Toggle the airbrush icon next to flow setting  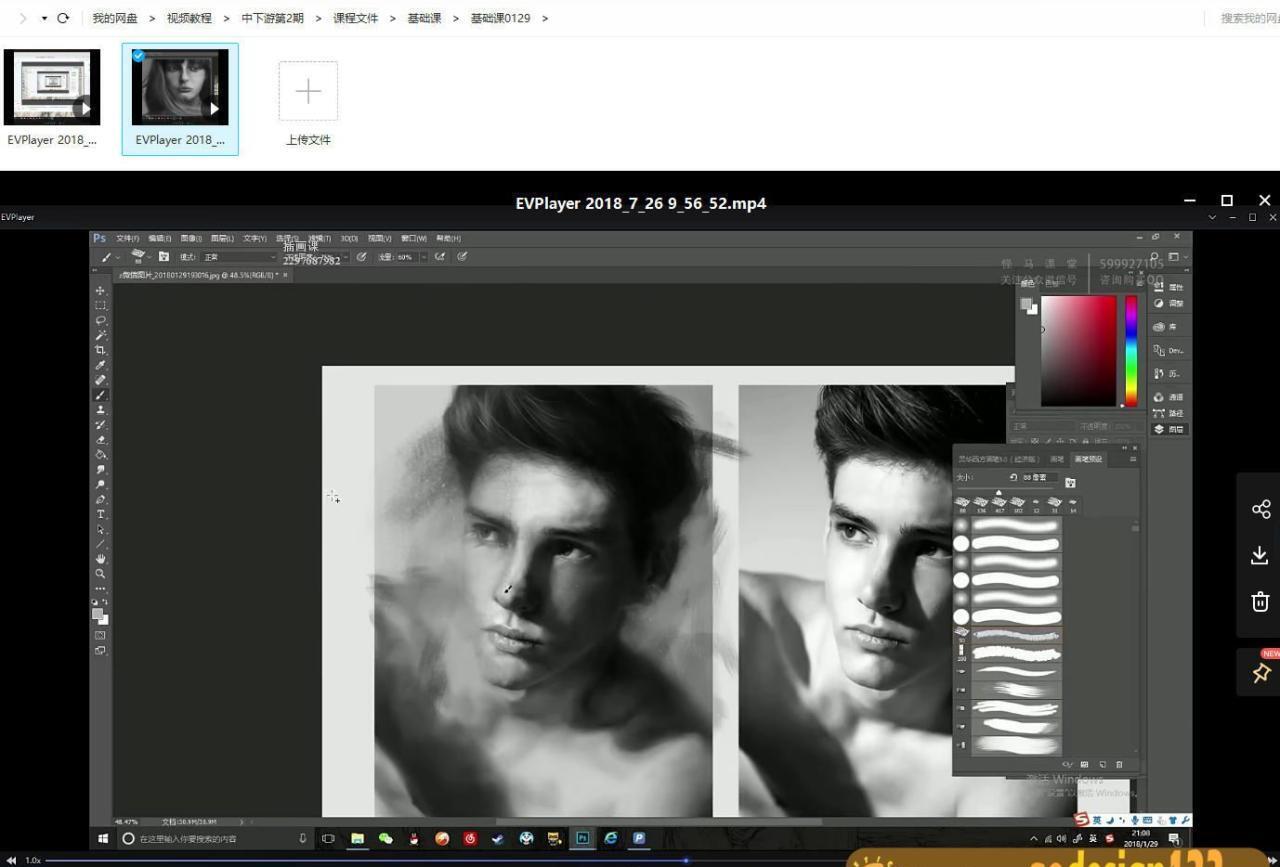point(440,257)
